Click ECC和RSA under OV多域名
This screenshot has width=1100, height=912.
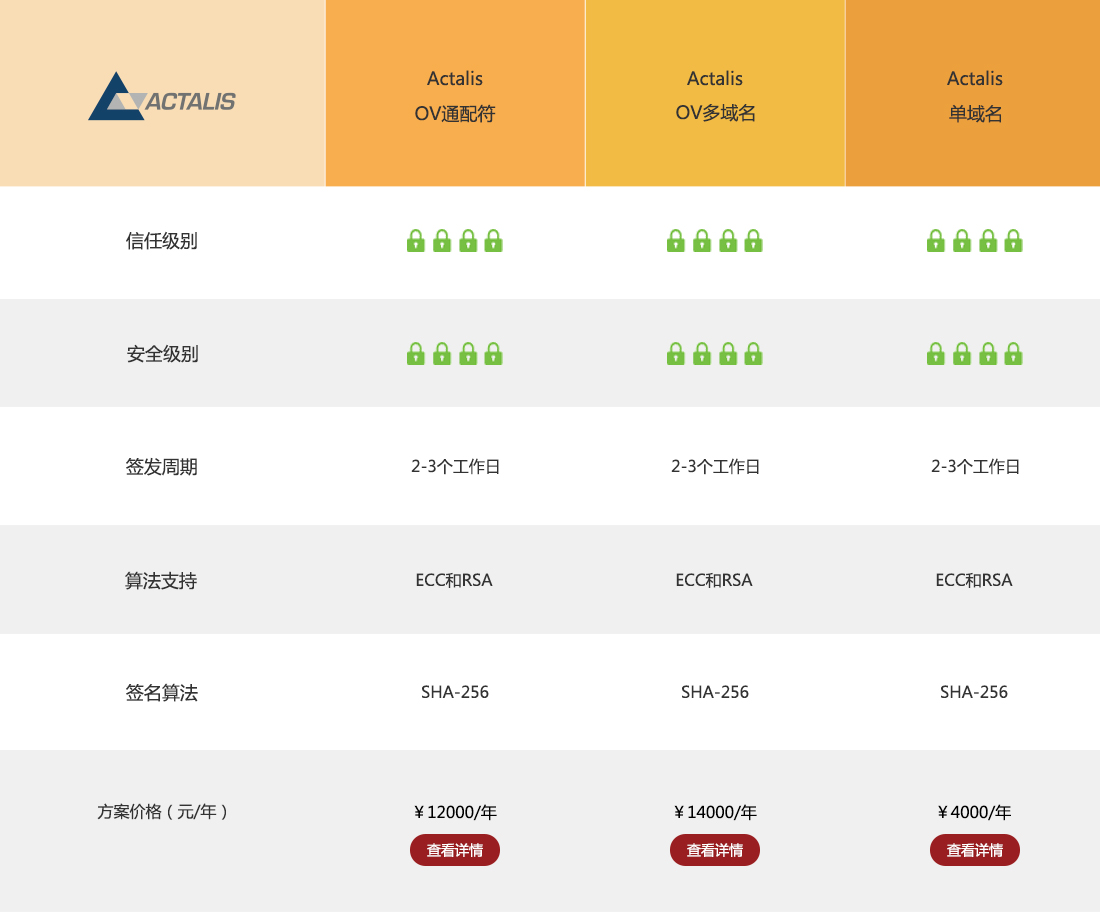[714, 580]
